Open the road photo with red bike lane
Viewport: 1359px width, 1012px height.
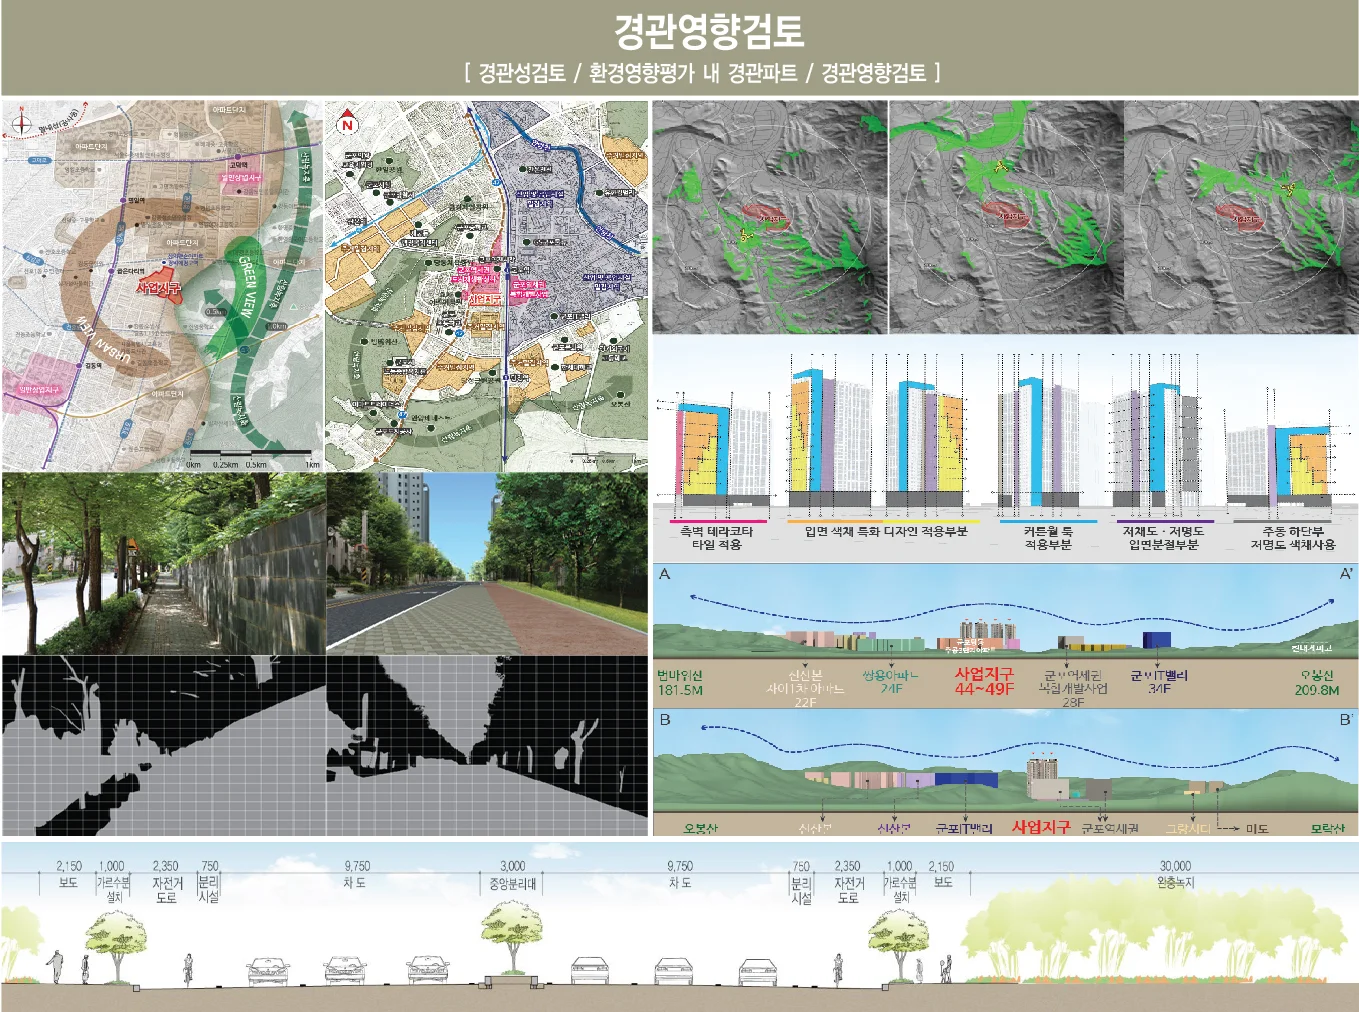click(487, 564)
